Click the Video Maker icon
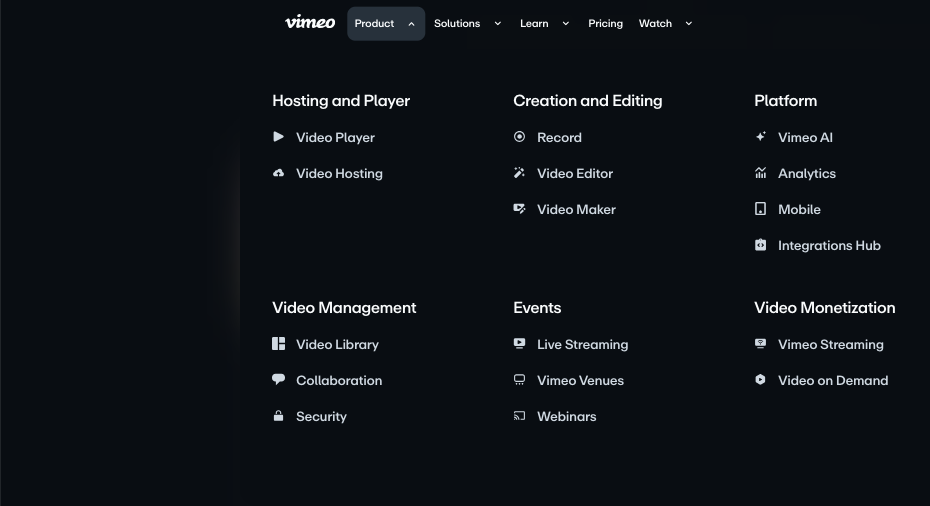Viewport: 930px width, 506px height. pos(519,209)
